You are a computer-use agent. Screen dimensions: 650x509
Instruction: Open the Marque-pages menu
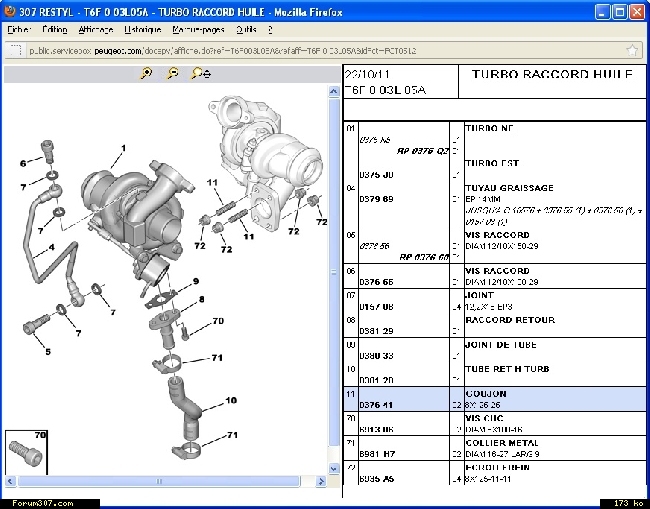click(x=198, y=30)
